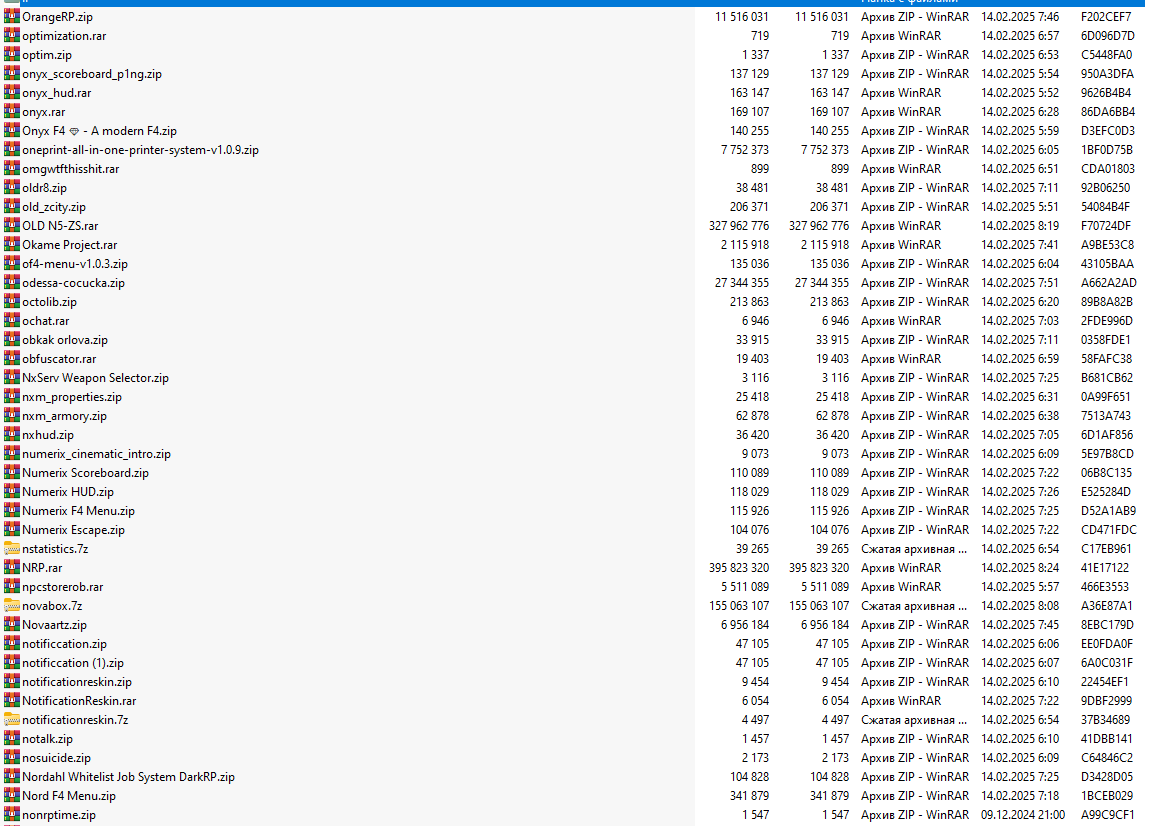
Task: Select the icon of obkak orlova.zip
Action: (x=12, y=340)
